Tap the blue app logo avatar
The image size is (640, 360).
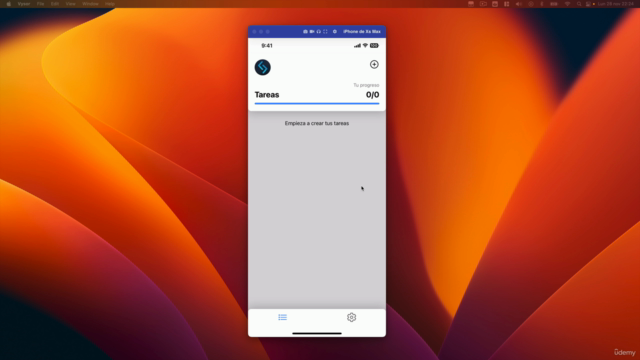pyautogui.click(x=262, y=67)
